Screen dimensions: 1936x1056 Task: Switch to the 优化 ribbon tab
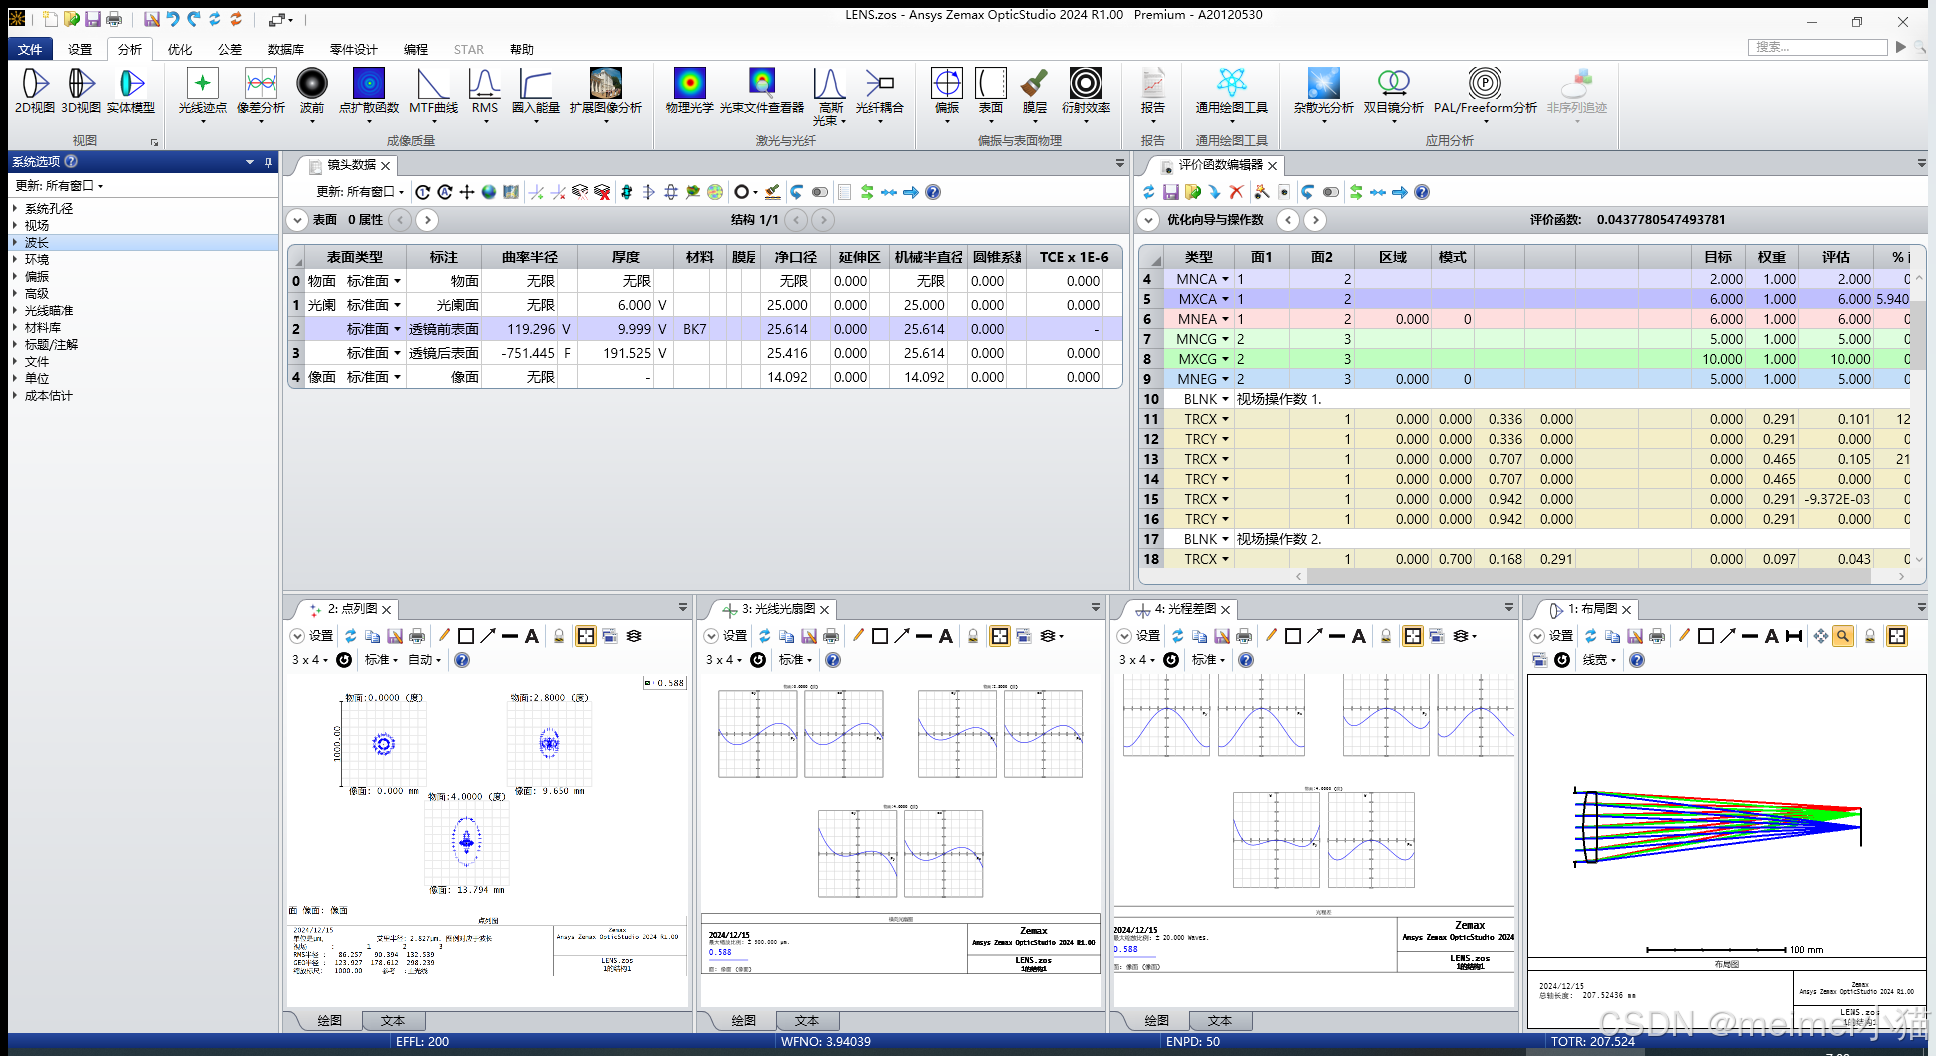click(x=180, y=49)
